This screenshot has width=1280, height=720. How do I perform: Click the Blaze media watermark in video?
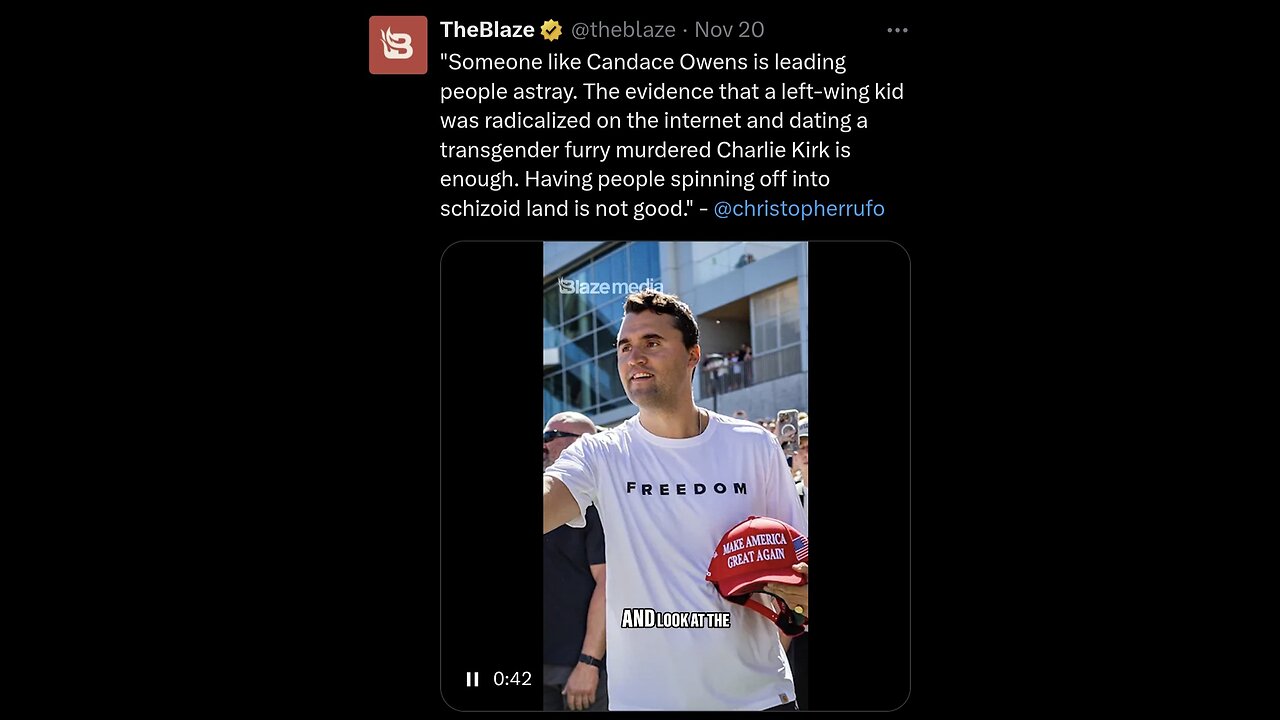coord(610,286)
